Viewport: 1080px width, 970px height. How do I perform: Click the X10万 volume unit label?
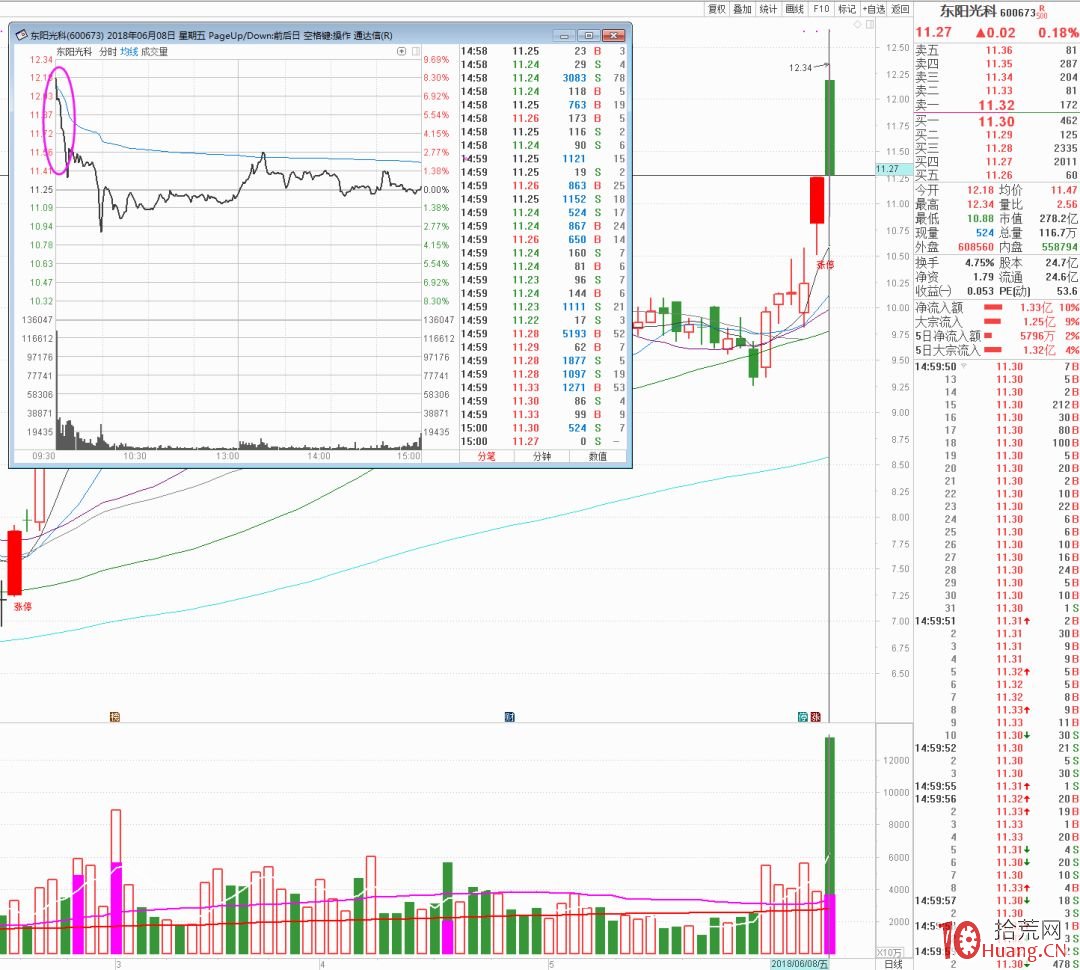coord(889,952)
